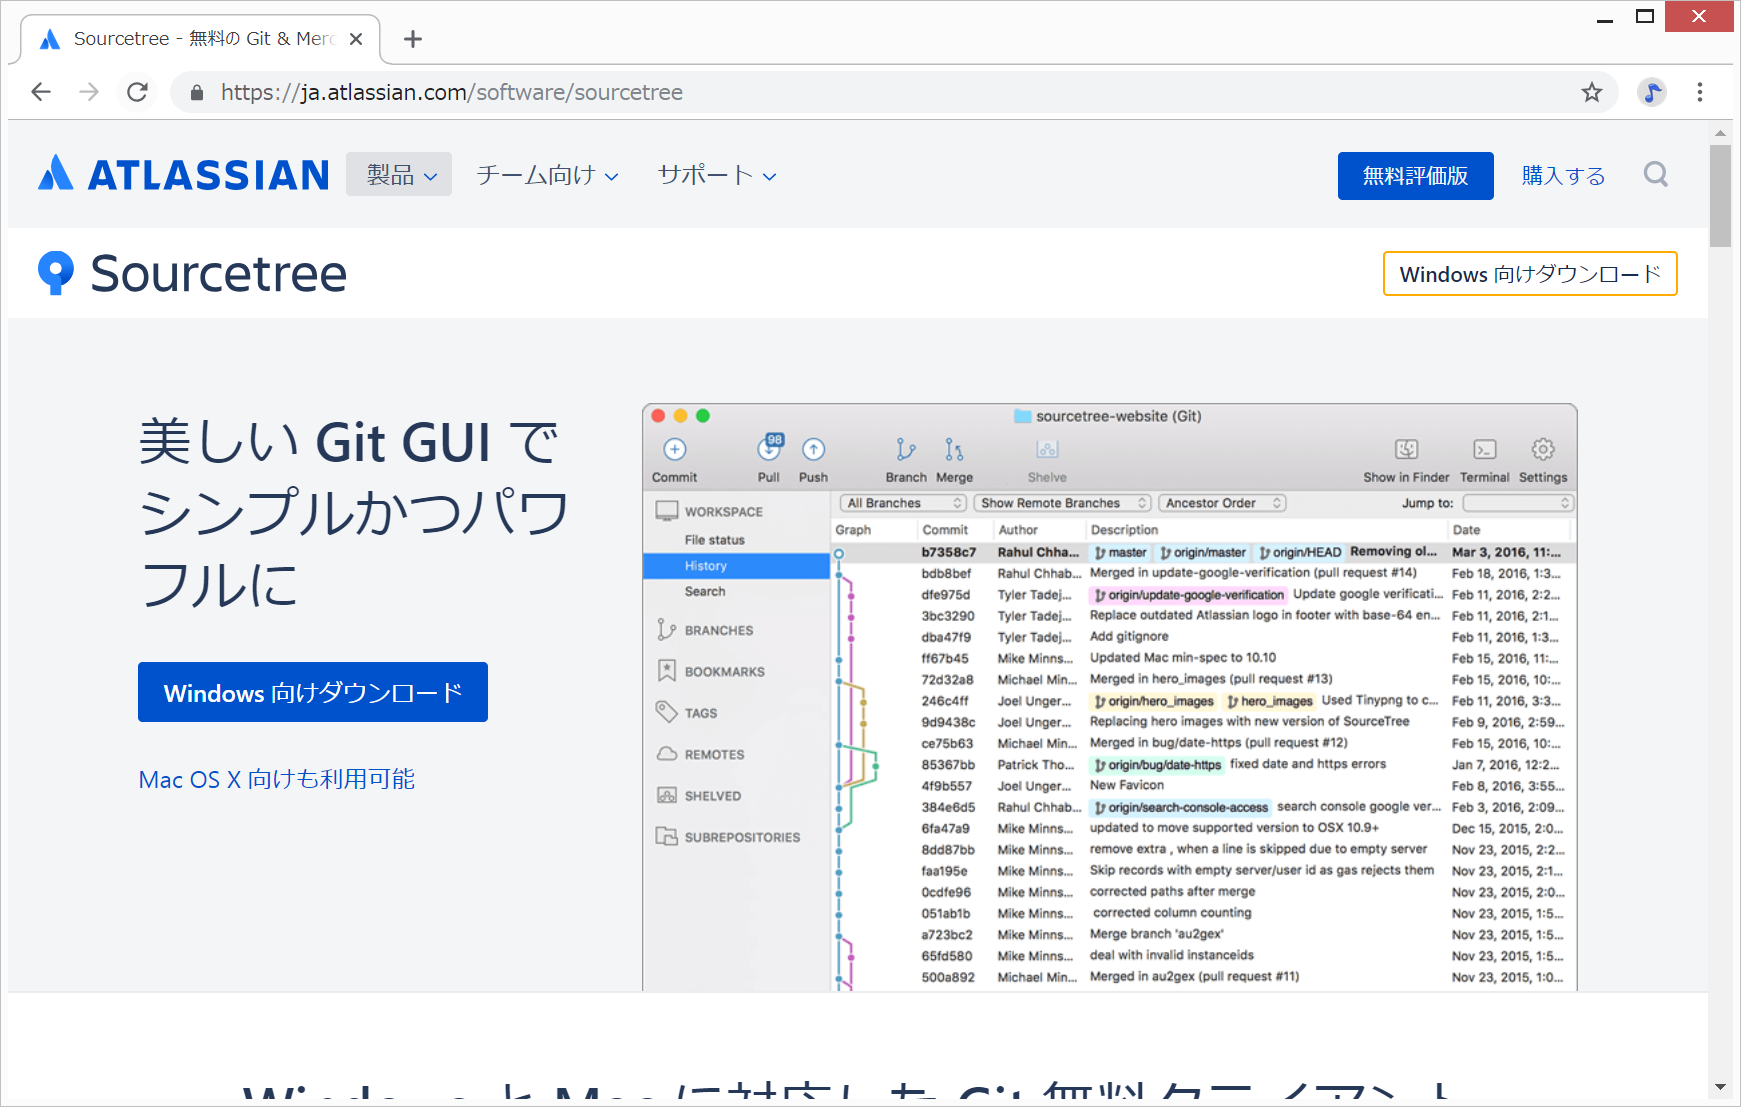Expand the チーム向け dropdown menu
The width and height of the screenshot is (1741, 1107).
click(547, 175)
